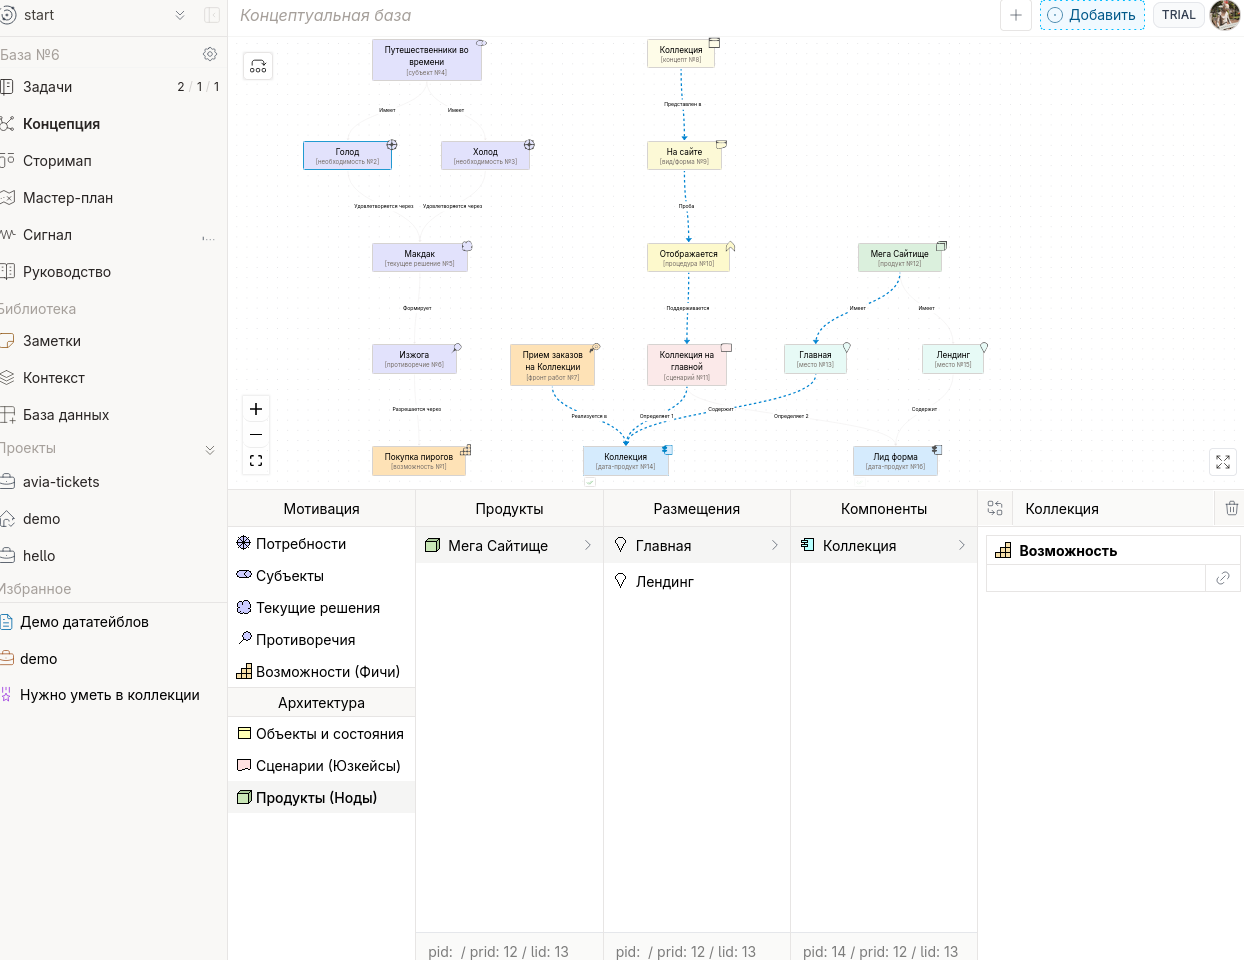This screenshot has height=960, width=1244.
Task: Open the Сторимап section
Action: tap(57, 161)
